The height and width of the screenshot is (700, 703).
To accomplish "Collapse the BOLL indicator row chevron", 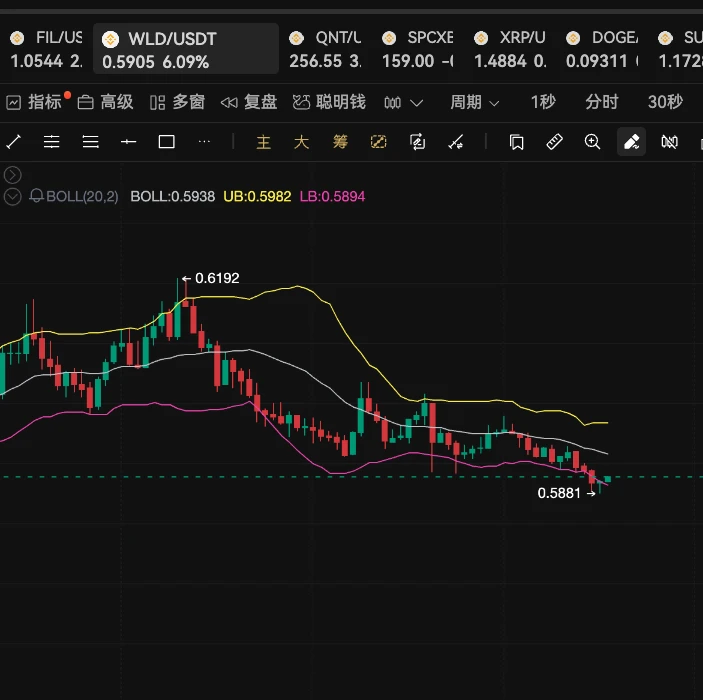I will coord(13,196).
